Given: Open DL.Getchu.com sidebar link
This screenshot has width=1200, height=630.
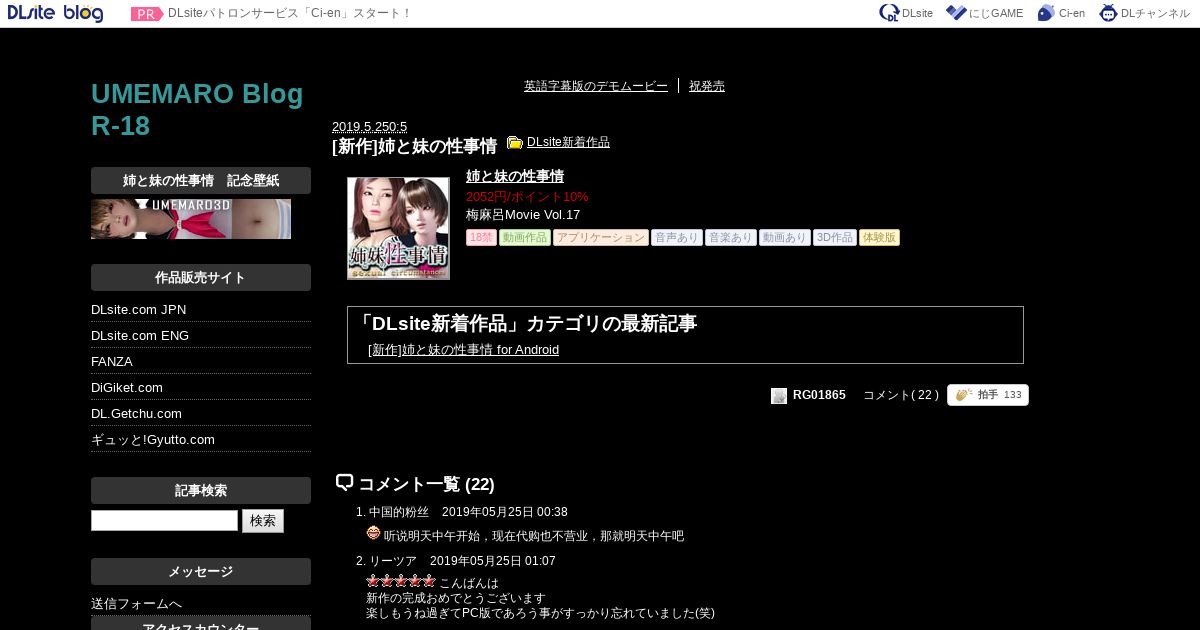Looking at the screenshot, I should click(x=136, y=414).
